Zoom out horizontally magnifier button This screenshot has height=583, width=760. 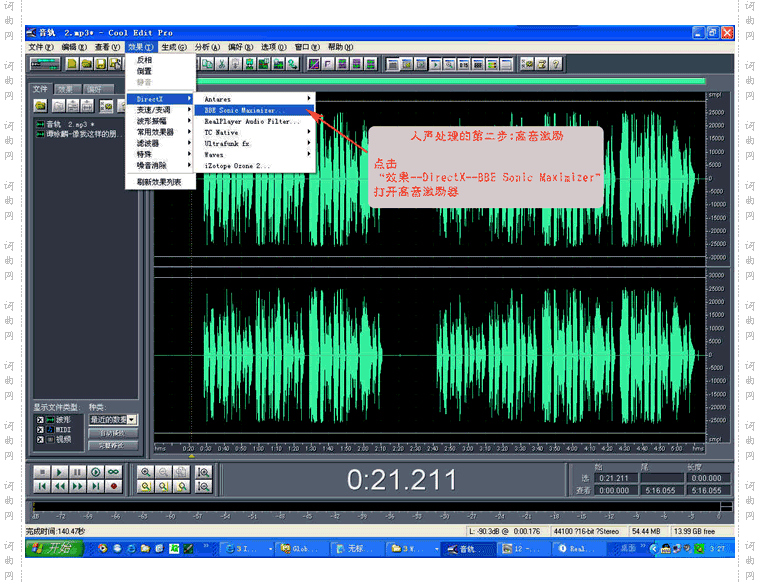(x=163, y=472)
